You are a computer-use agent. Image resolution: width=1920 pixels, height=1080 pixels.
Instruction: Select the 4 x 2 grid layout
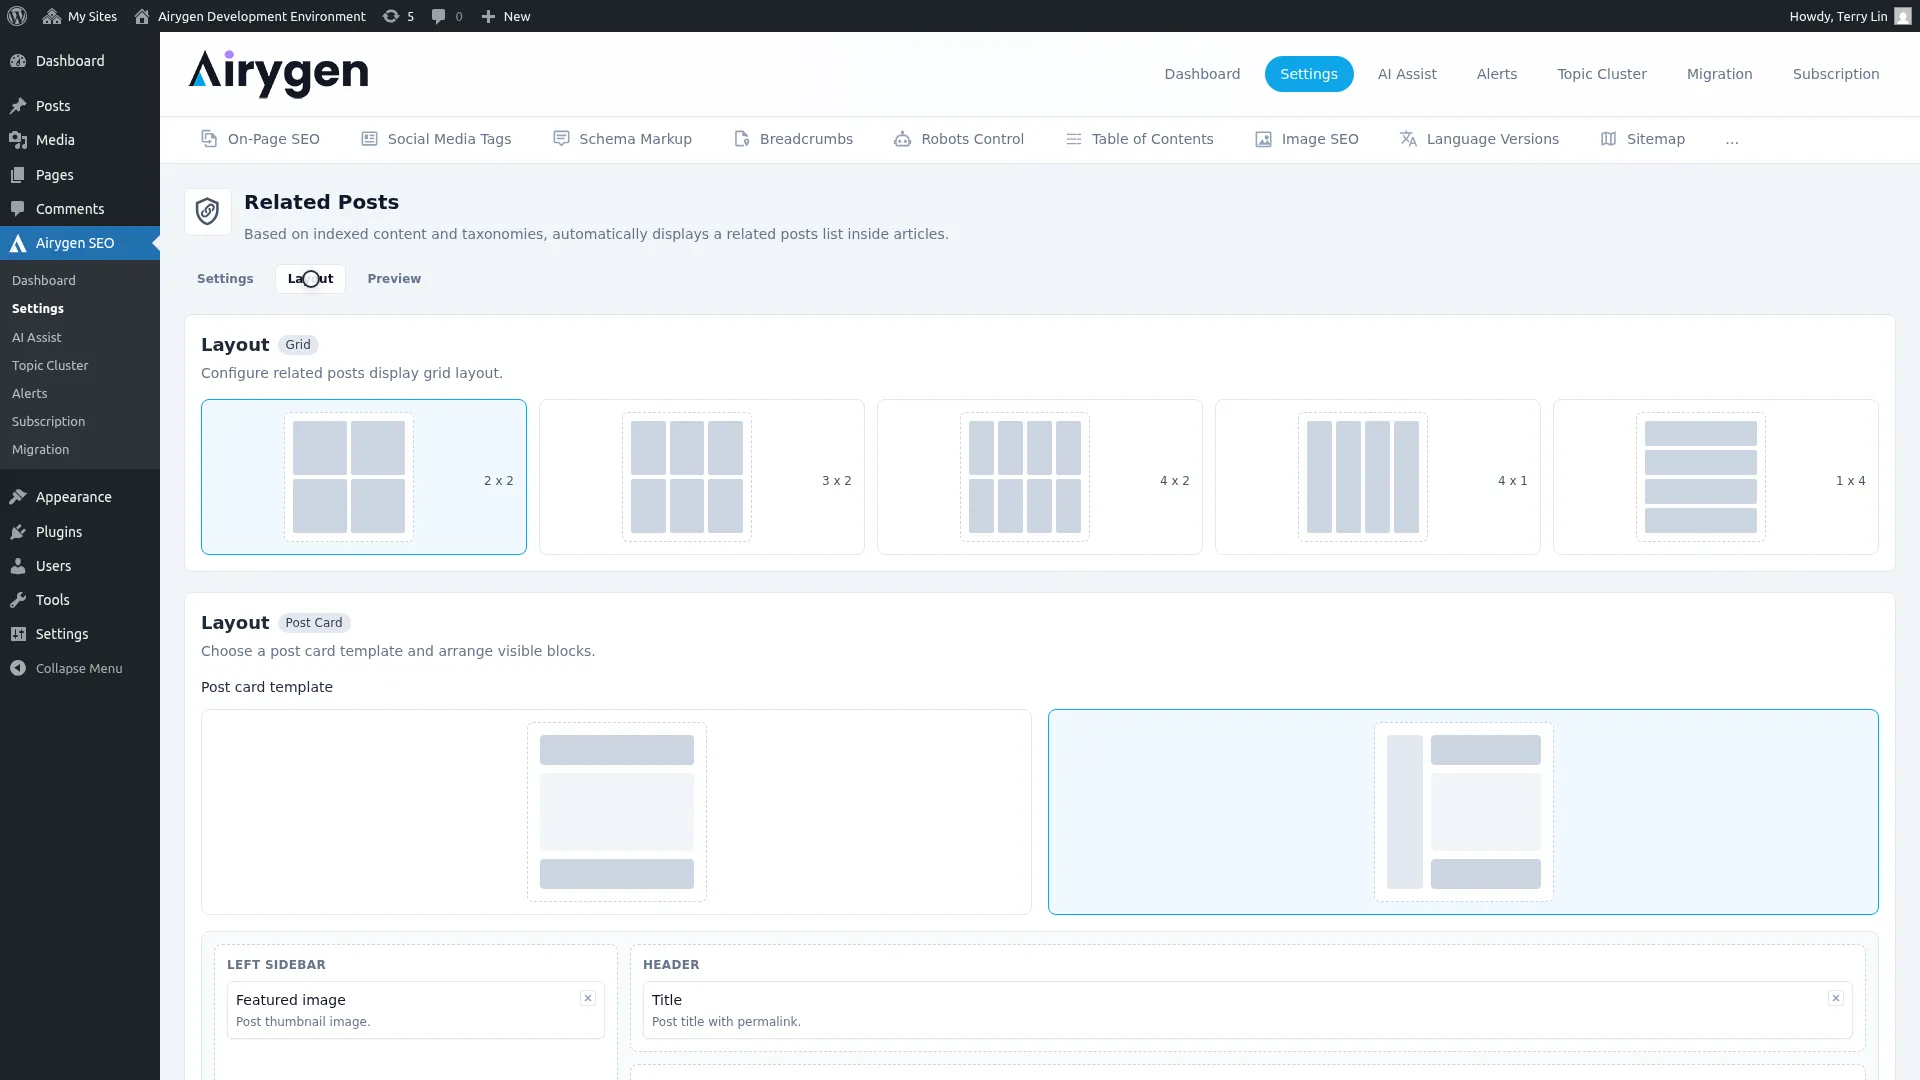pyautogui.click(x=1040, y=477)
